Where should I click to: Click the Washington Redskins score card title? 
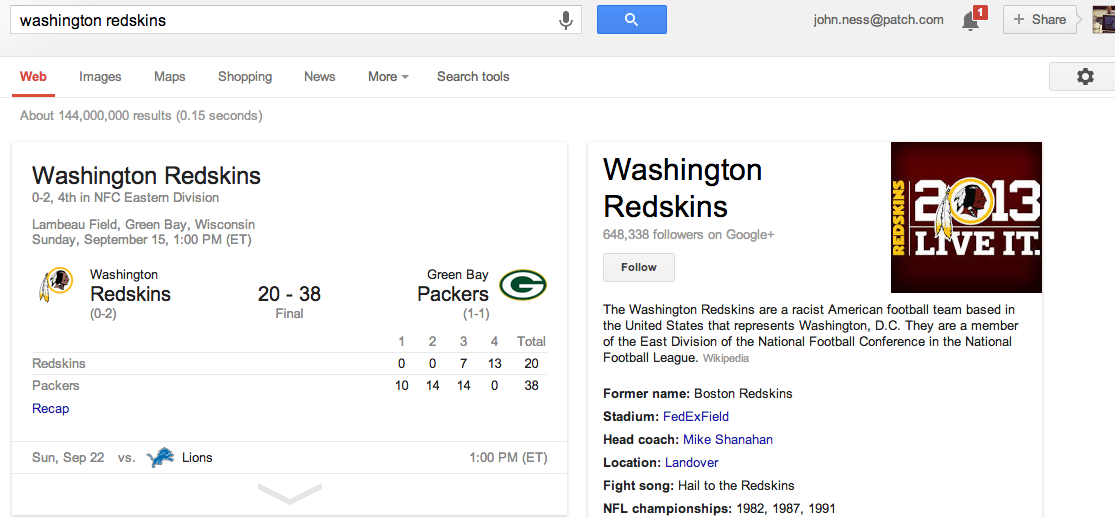coord(146,176)
